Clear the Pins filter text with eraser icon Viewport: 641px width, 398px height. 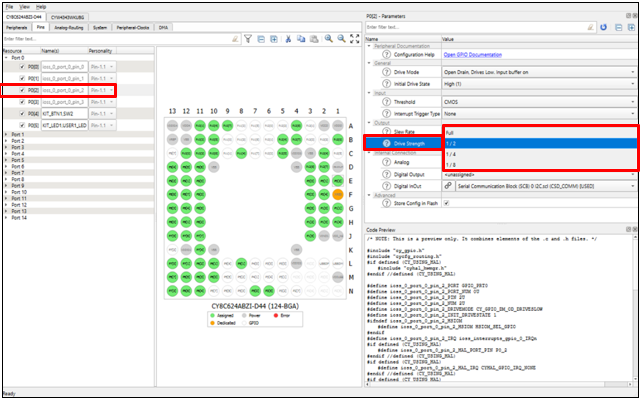click(235, 39)
